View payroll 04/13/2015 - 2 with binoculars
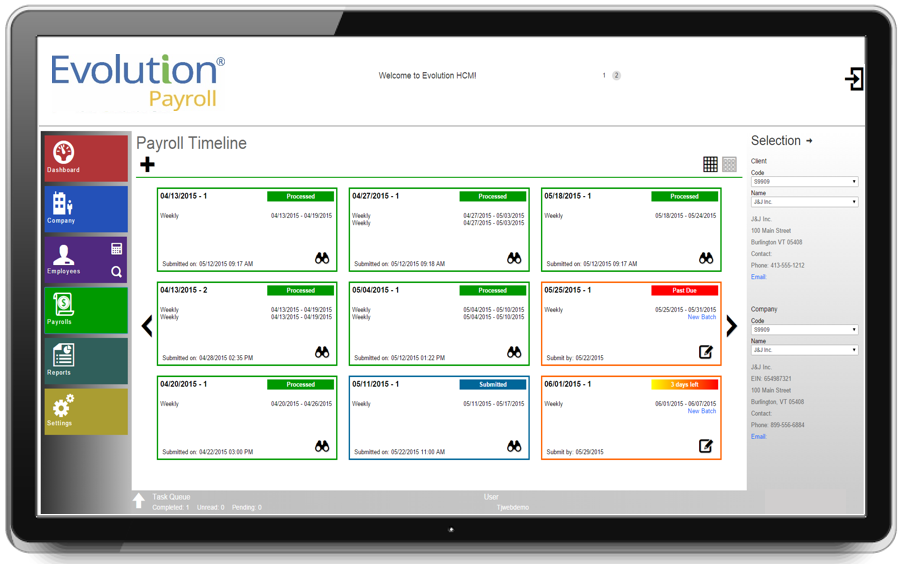 tap(322, 352)
